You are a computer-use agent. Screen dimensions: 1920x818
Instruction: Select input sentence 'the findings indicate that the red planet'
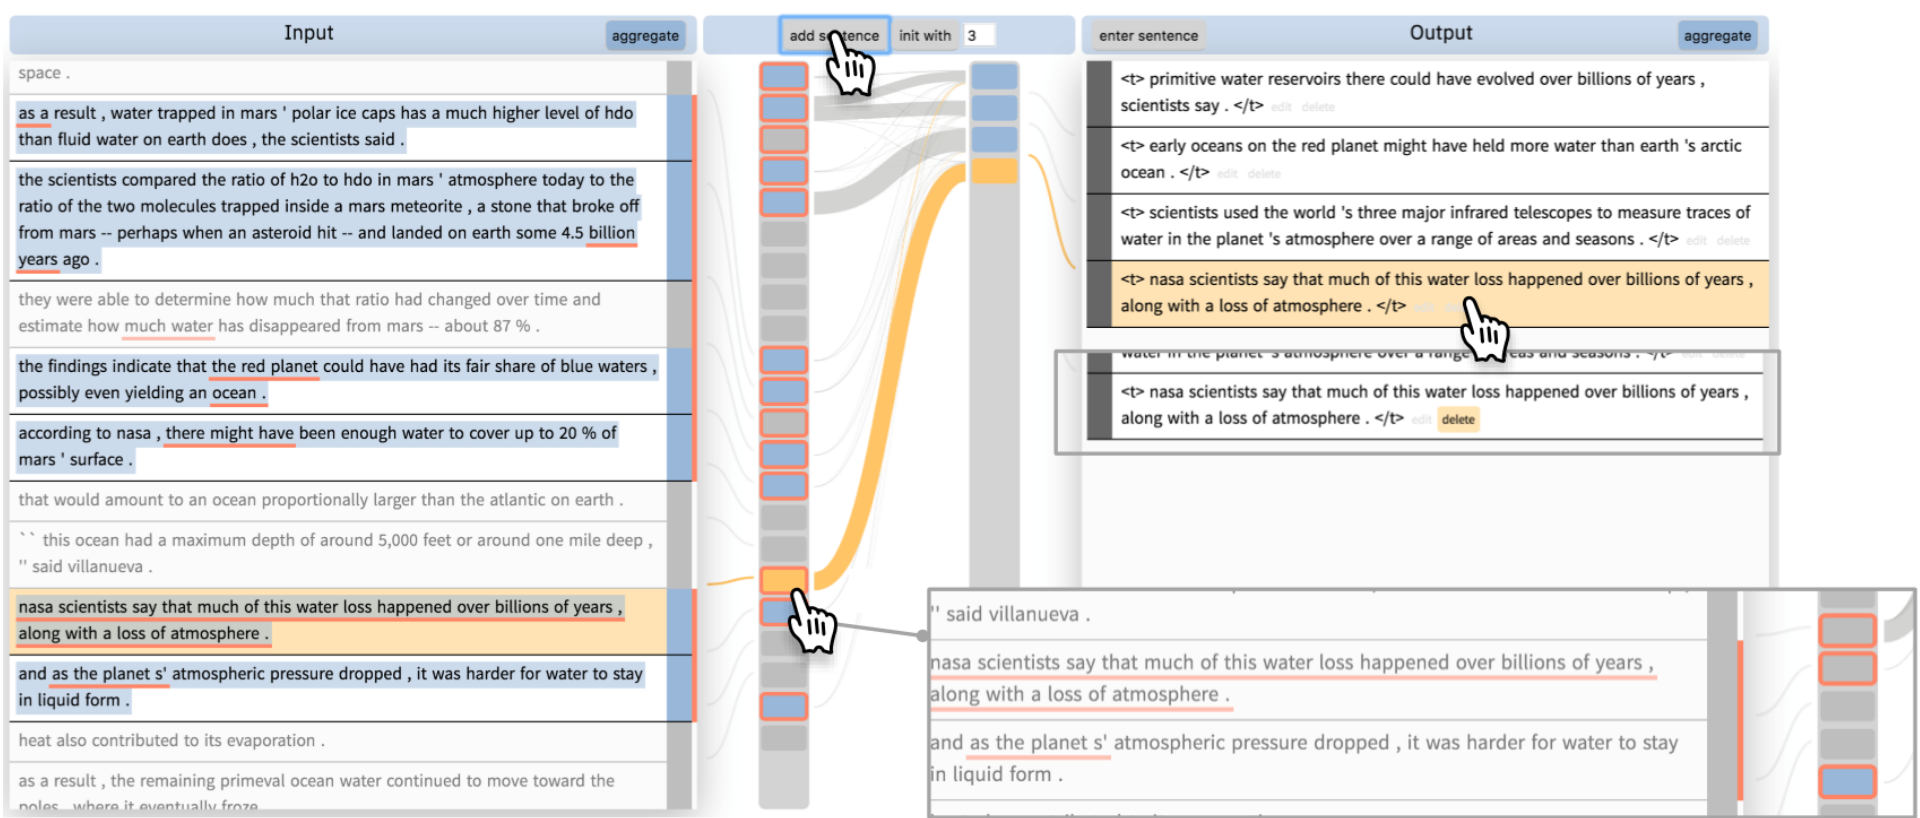click(339, 380)
